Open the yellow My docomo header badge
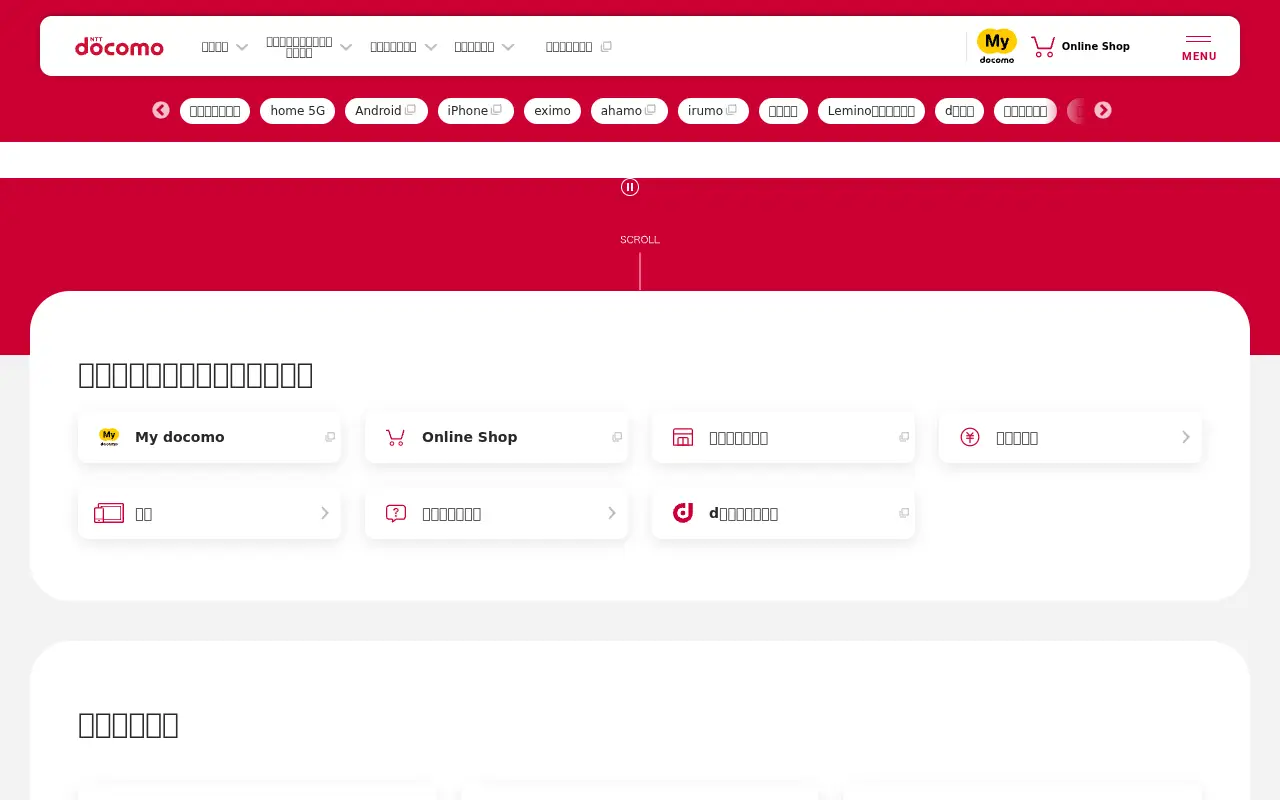Screen dimensions: 1280x800 (997, 46)
